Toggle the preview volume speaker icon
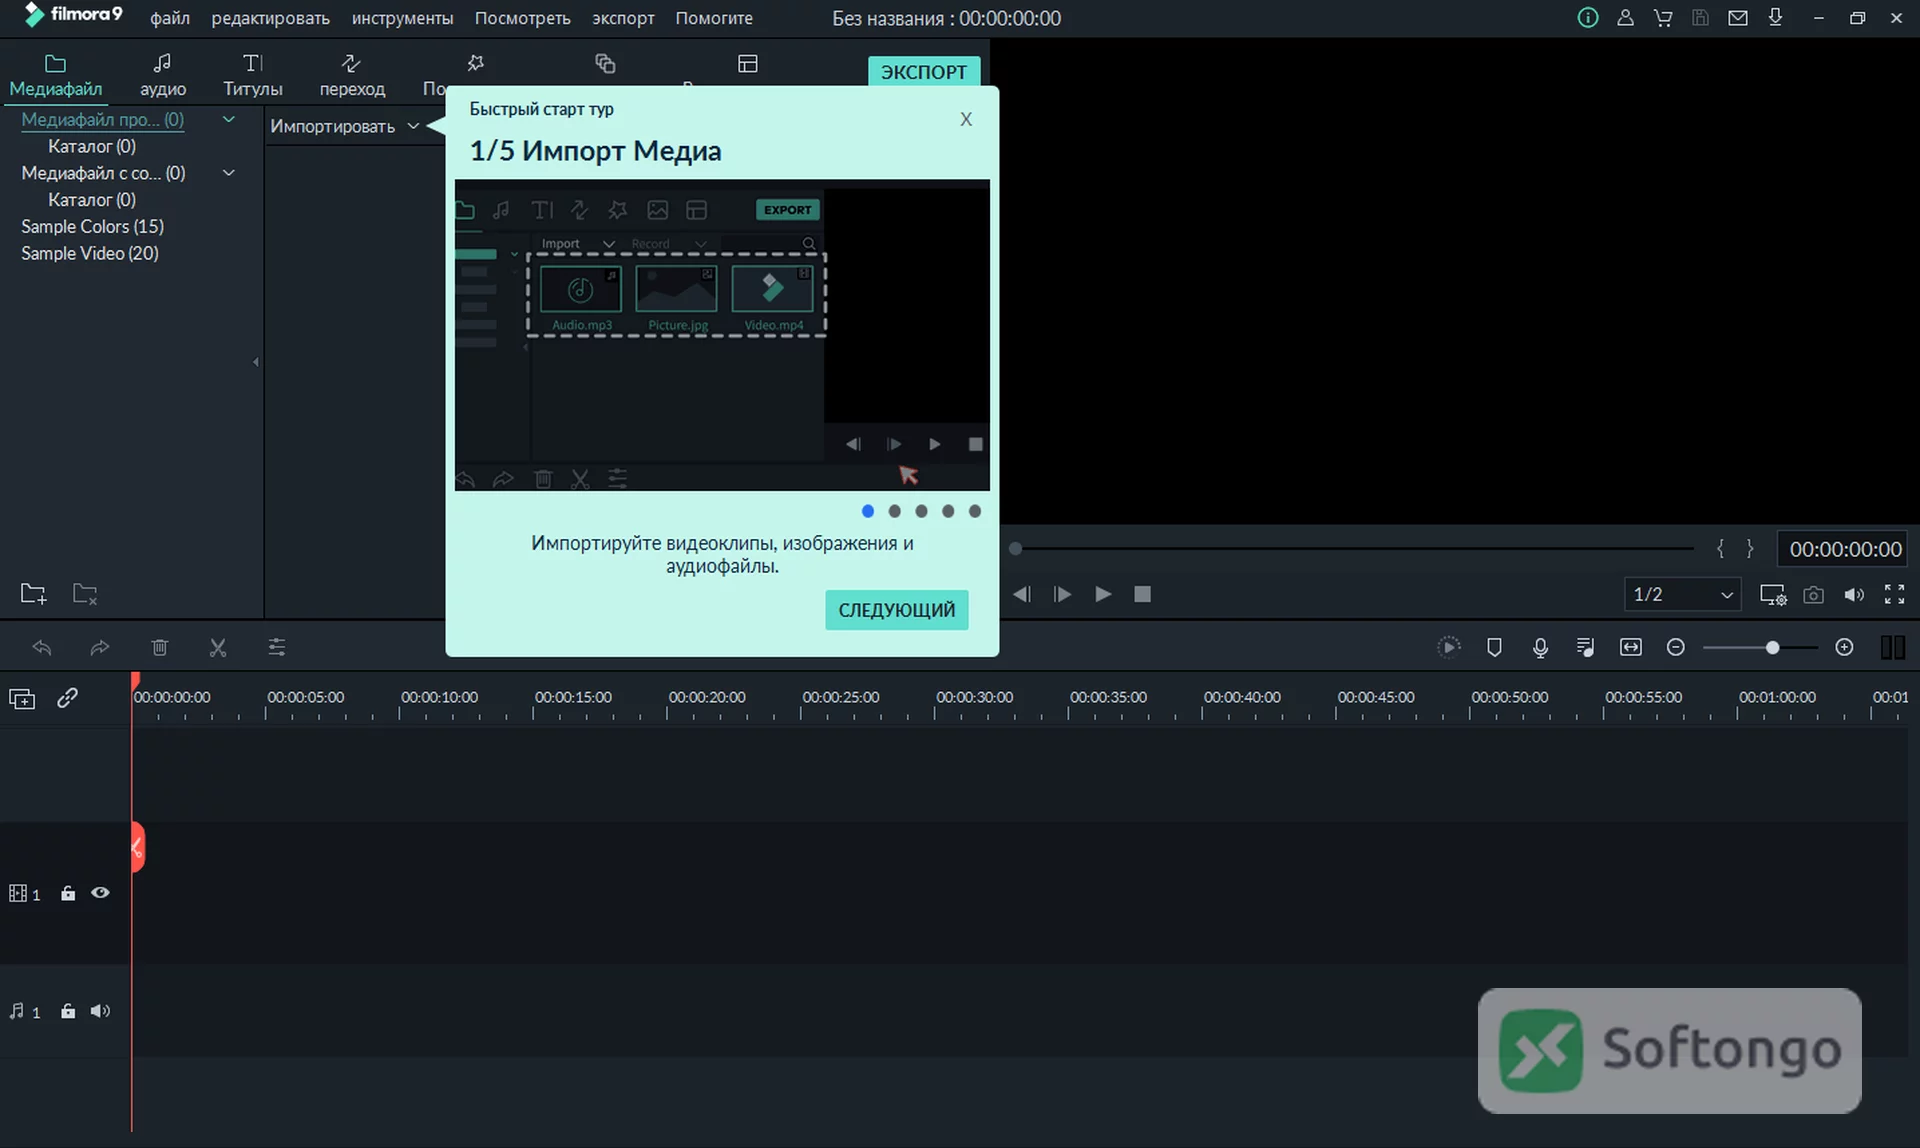 (x=1854, y=595)
